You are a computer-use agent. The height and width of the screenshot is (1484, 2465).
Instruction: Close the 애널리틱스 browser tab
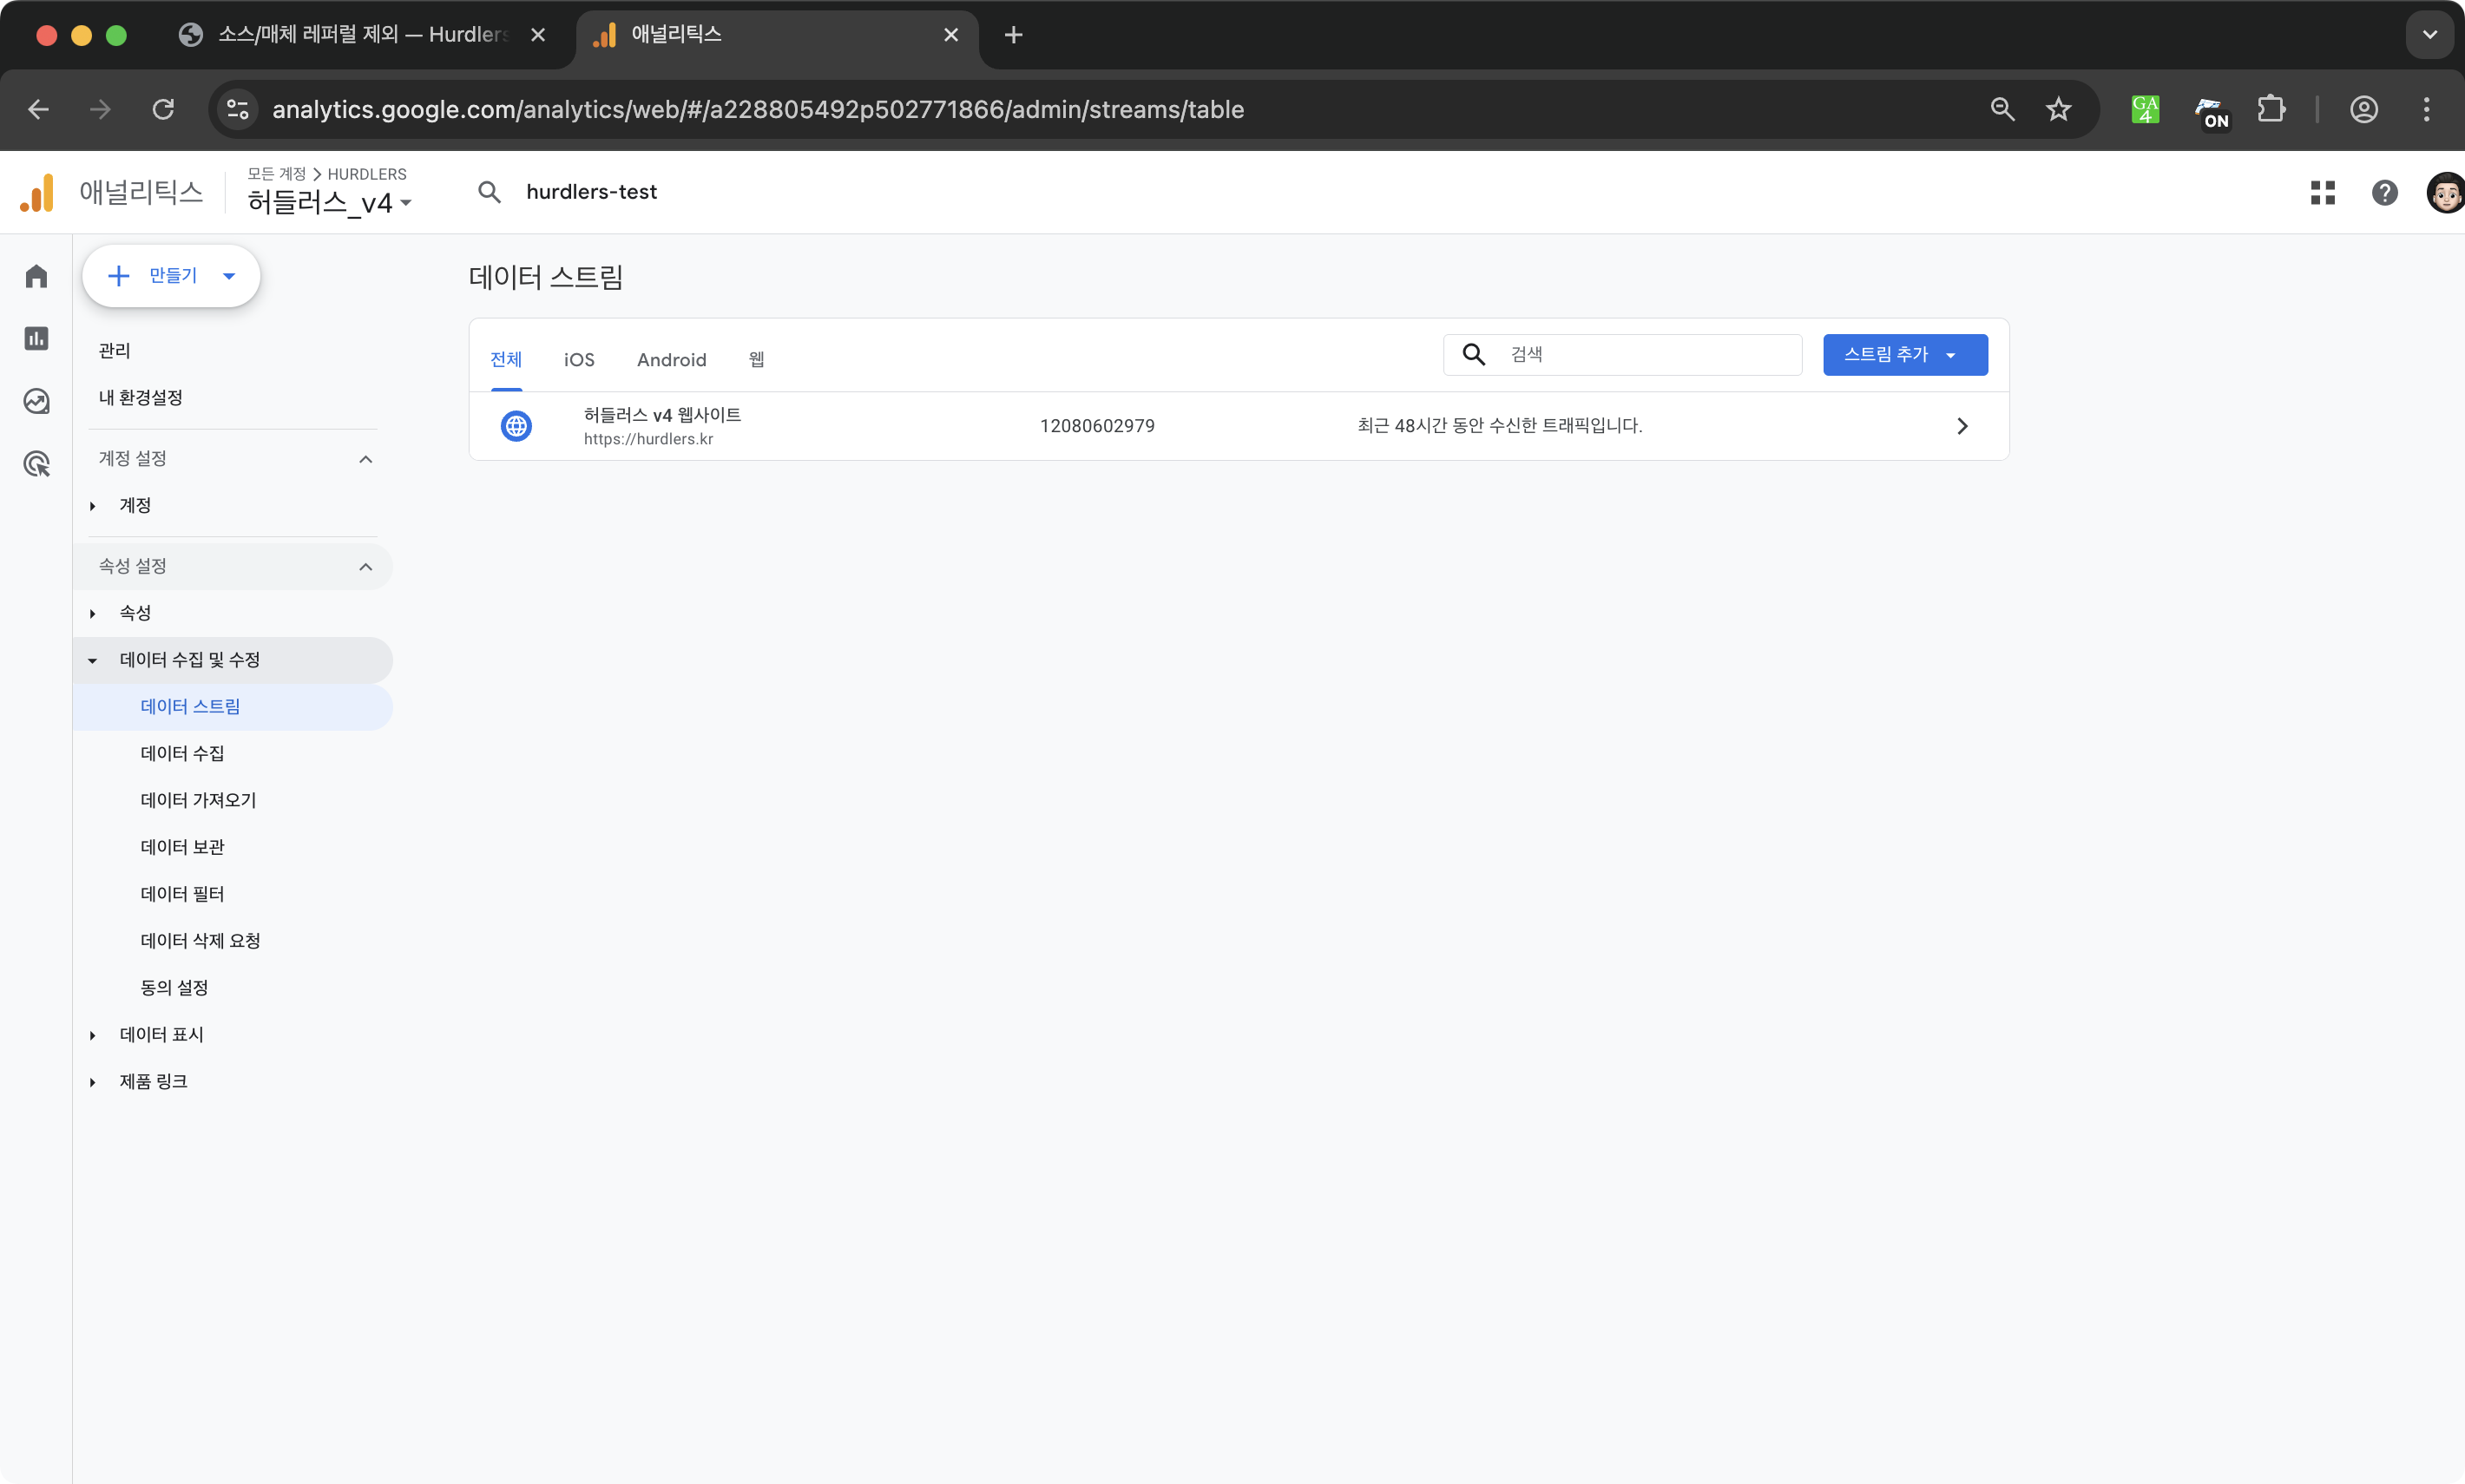[951, 35]
